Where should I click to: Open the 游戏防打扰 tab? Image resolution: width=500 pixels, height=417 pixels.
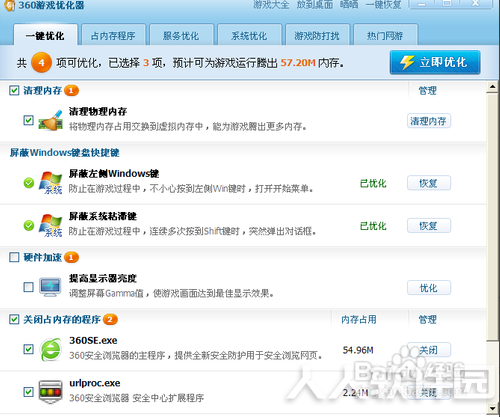coord(317,35)
